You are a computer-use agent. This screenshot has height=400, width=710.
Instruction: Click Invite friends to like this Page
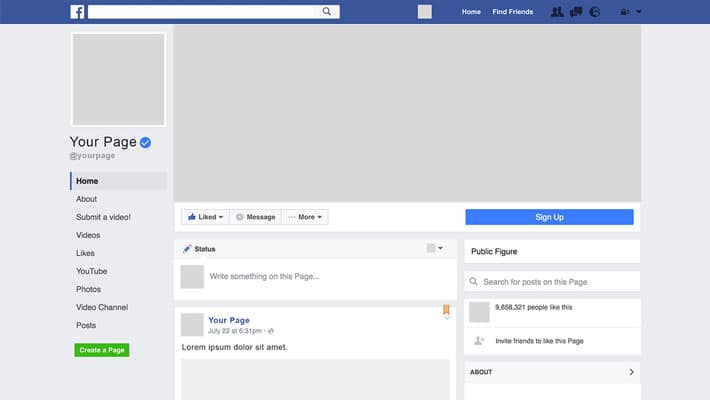coord(539,341)
